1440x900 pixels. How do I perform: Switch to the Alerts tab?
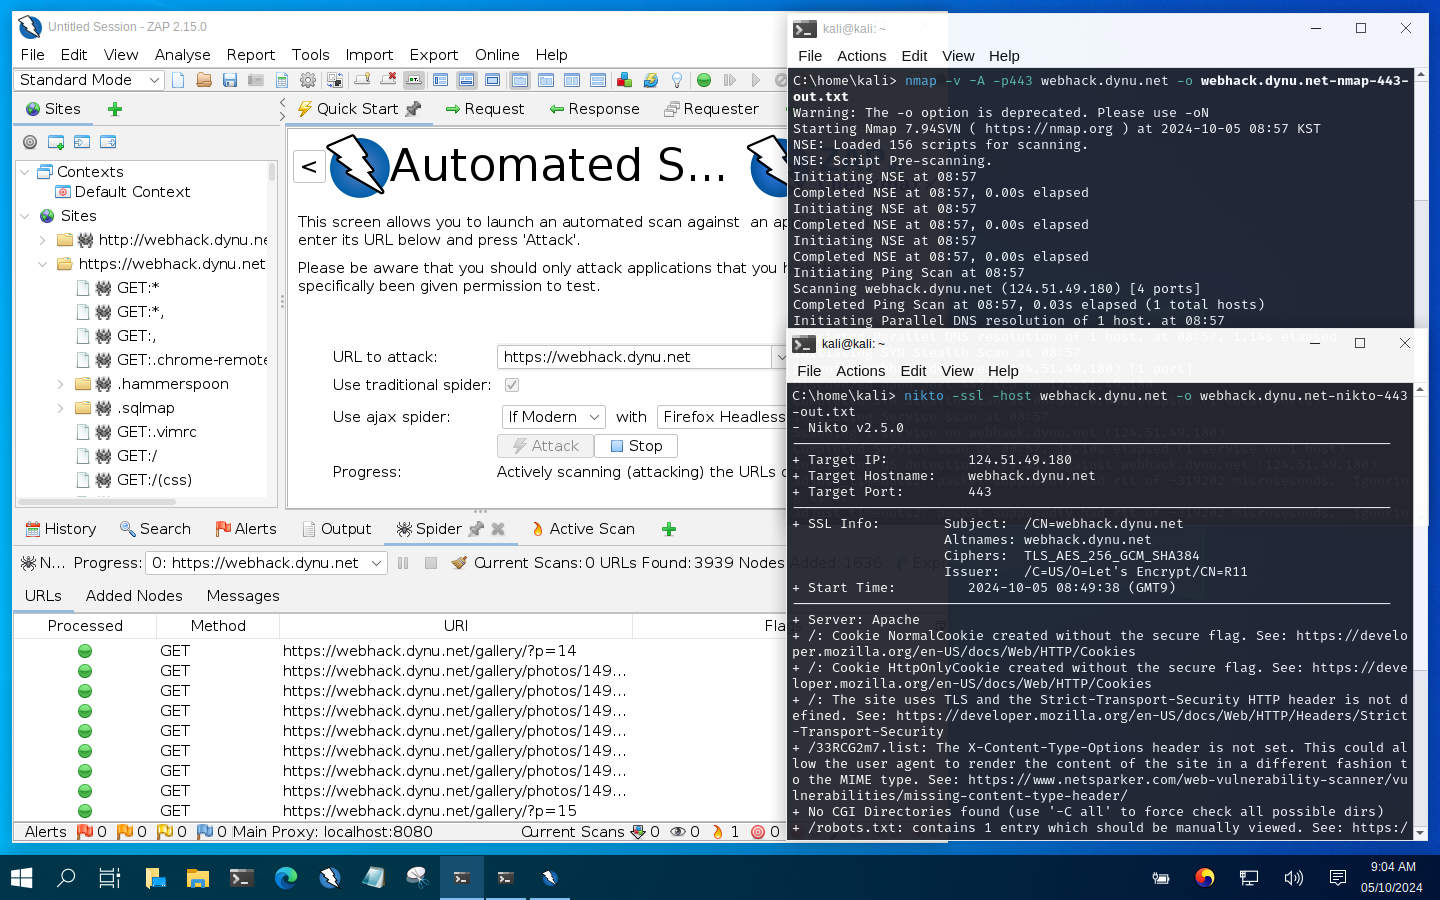246,529
